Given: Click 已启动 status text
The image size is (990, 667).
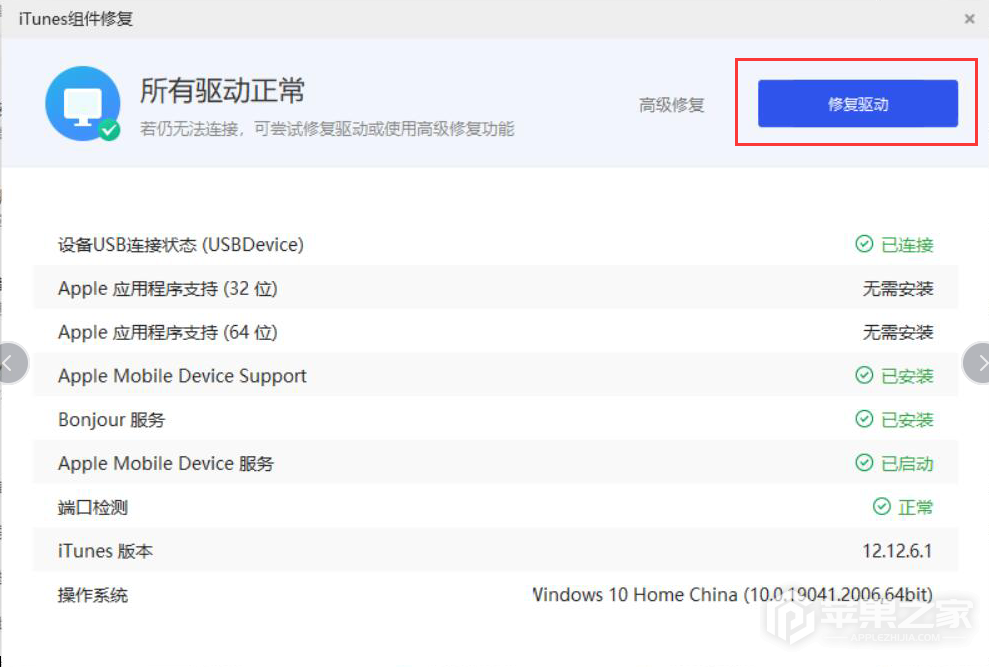Looking at the screenshot, I should [907, 464].
